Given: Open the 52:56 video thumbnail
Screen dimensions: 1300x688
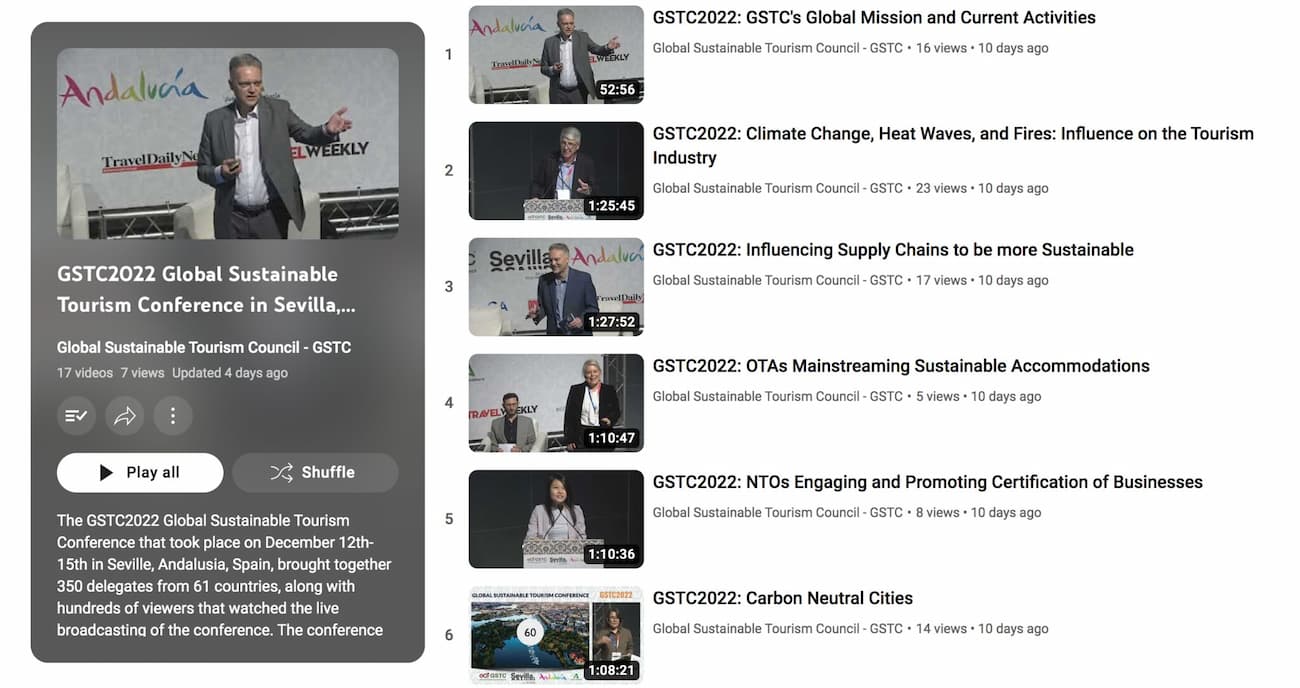Looking at the screenshot, I should [556, 55].
